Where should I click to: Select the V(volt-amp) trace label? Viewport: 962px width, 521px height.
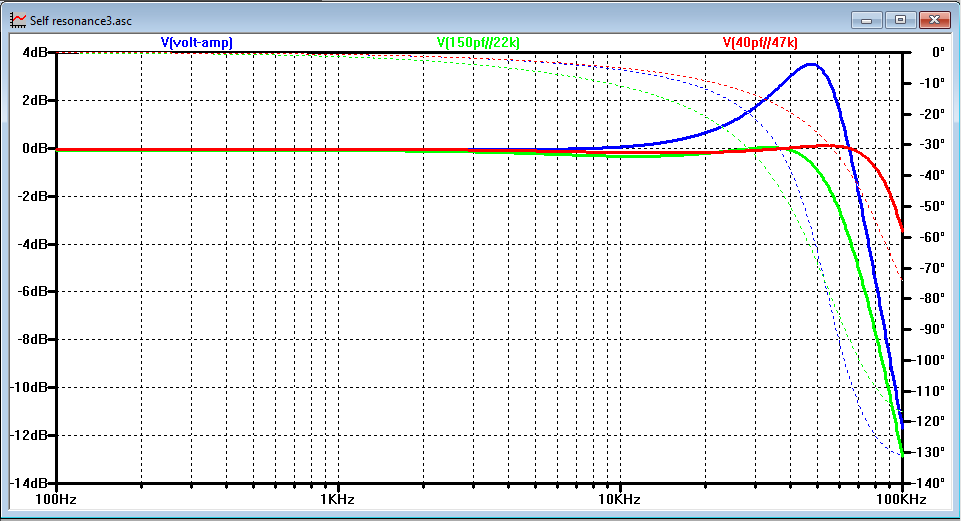click(196, 42)
